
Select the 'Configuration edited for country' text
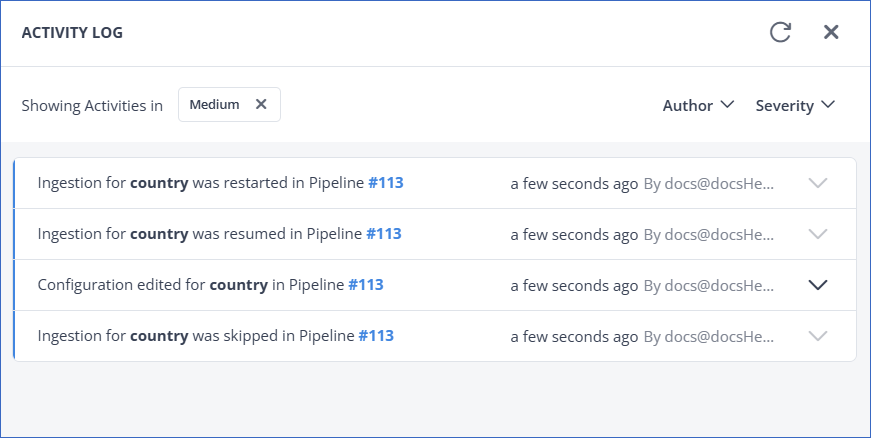pyautogui.click(x=153, y=285)
